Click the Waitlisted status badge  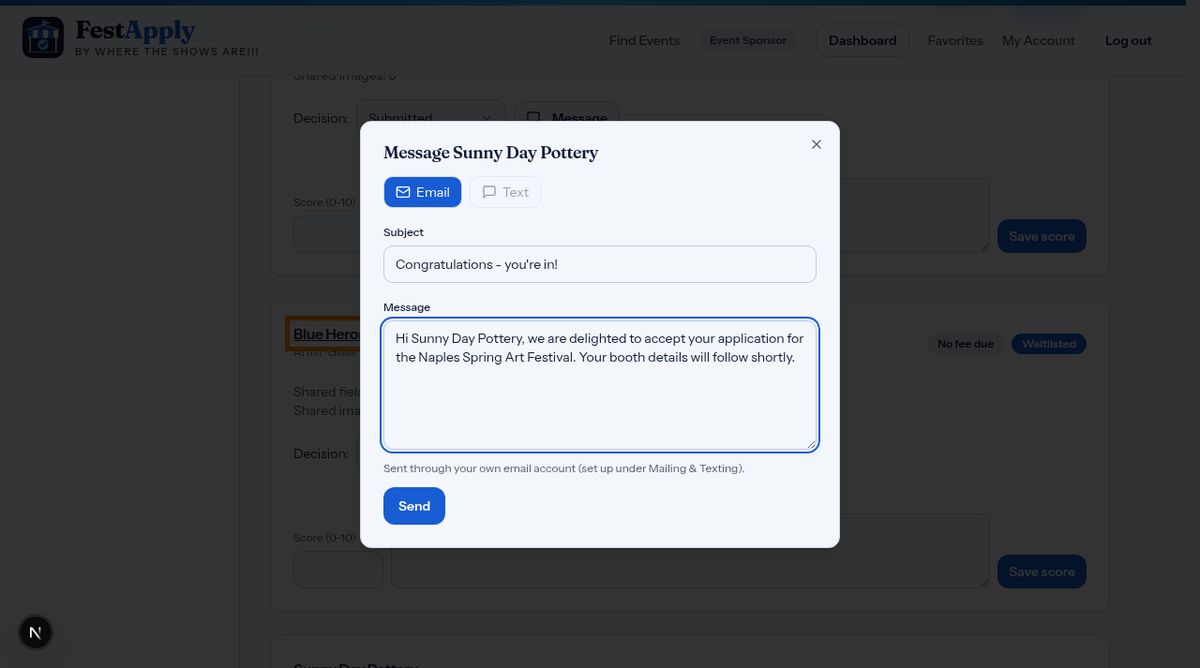[1048, 344]
